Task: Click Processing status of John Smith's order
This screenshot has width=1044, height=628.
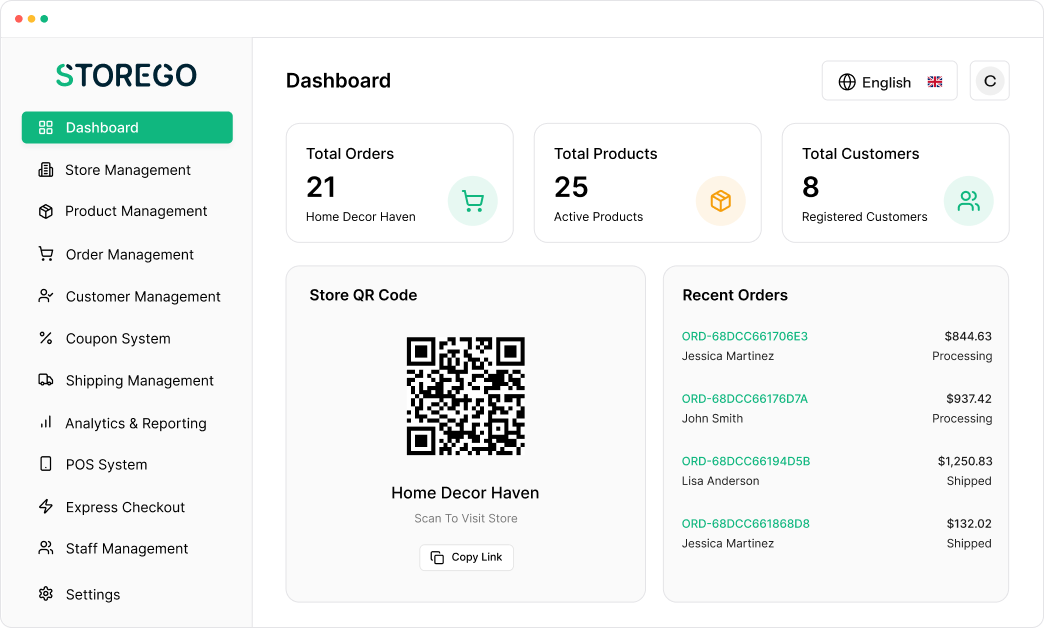Action: click(x=962, y=418)
